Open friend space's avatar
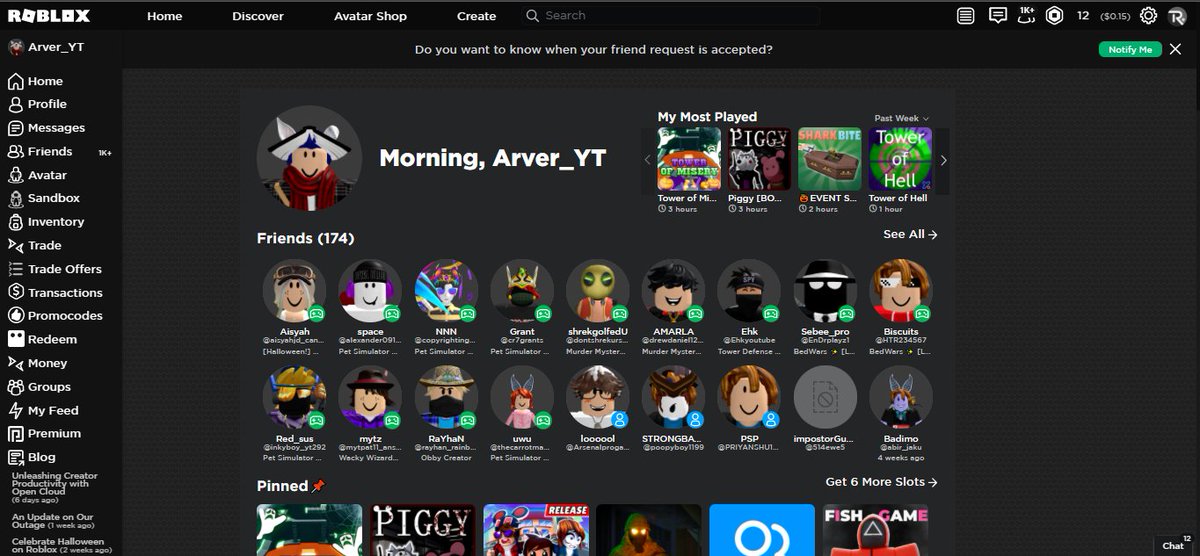This screenshot has width=1200, height=556. tap(370, 291)
